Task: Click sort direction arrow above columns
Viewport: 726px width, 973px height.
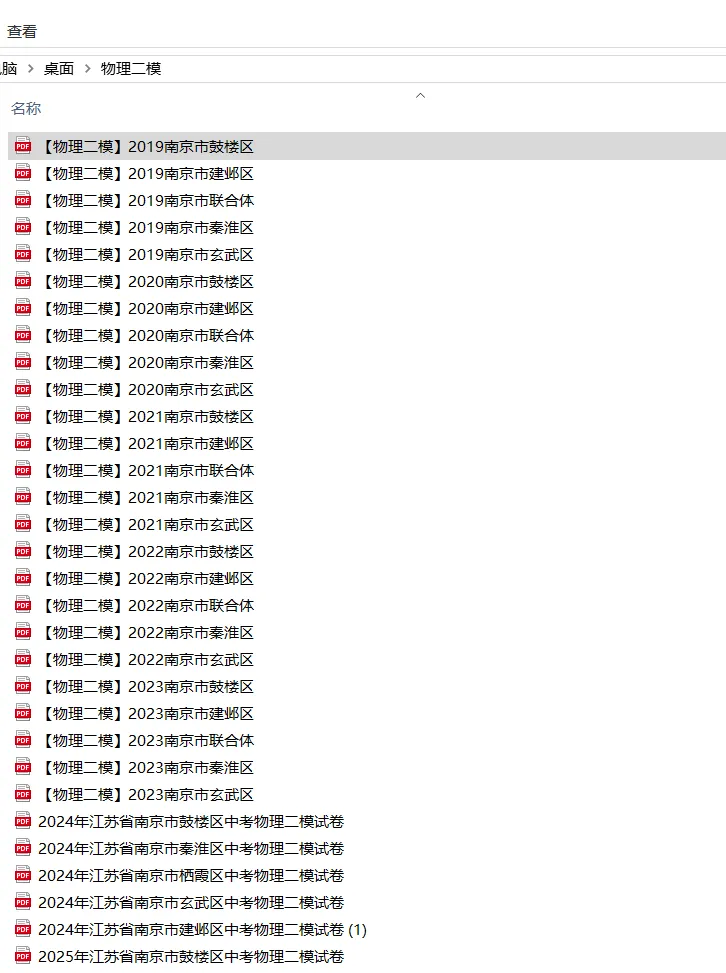Action: point(420,95)
